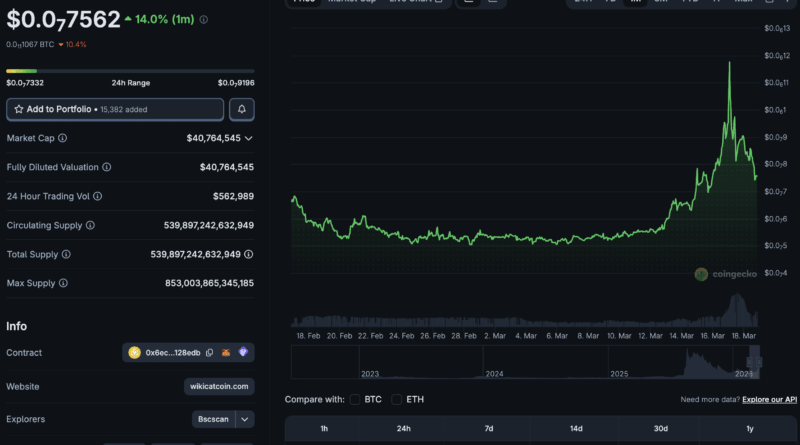The height and width of the screenshot is (445, 800).
Task: Click the MetaMask fox icon in Contract row
Action: pos(227,353)
